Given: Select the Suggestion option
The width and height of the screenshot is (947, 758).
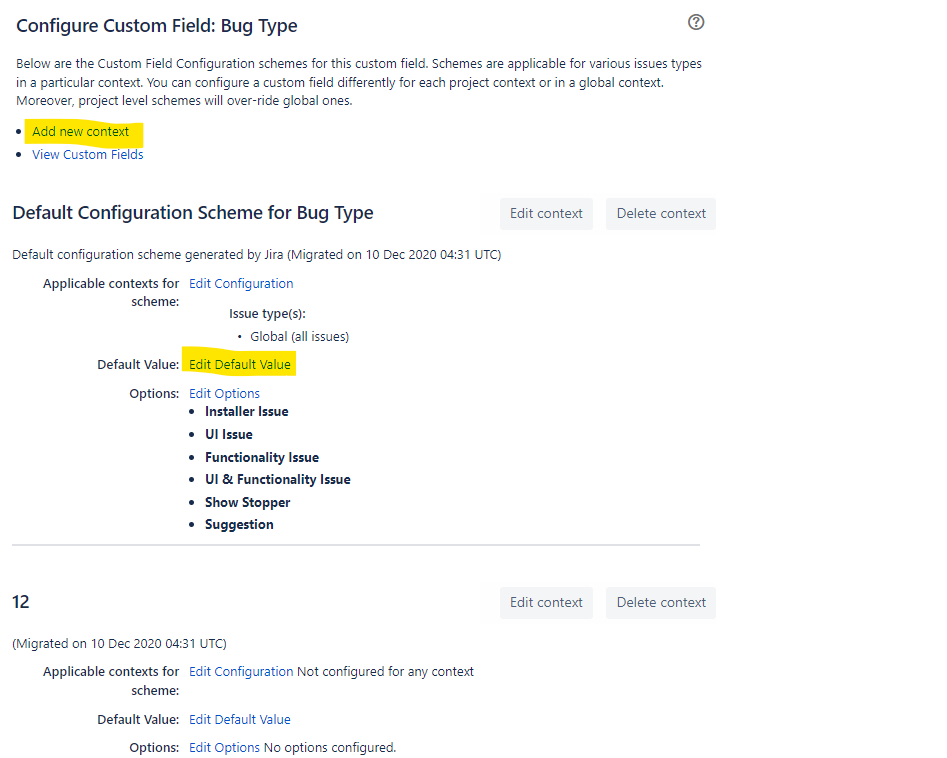Looking at the screenshot, I should (x=239, y=524).
